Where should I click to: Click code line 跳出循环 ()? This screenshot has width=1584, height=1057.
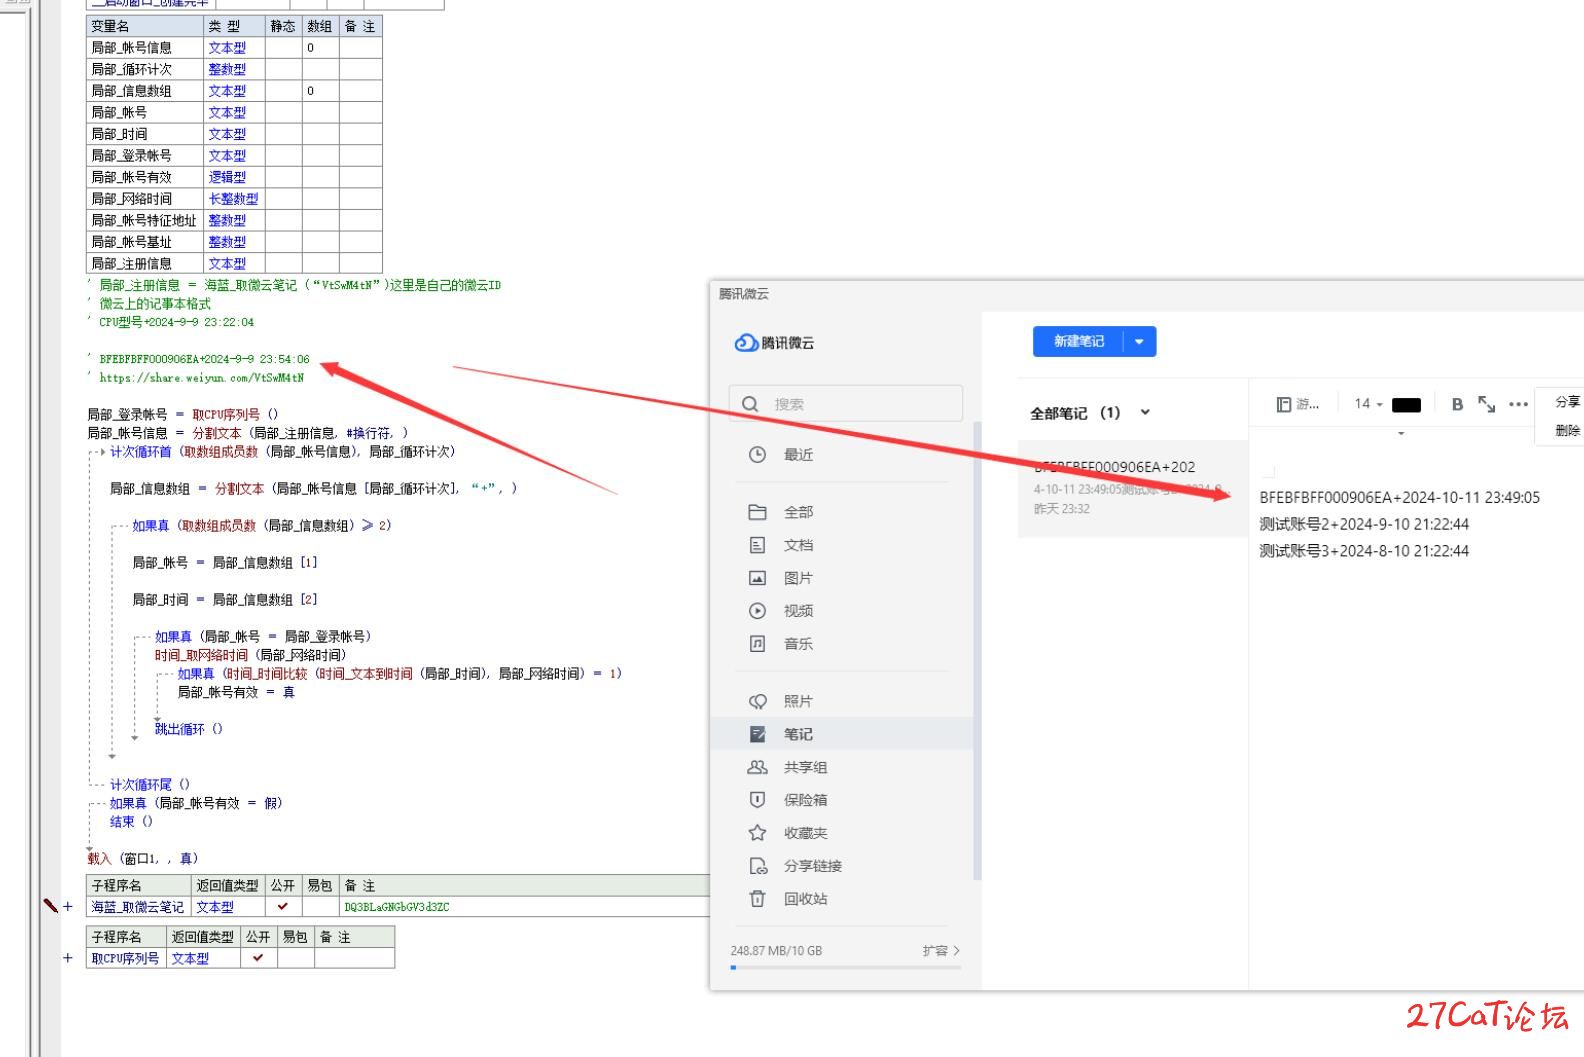coord(189,729)
